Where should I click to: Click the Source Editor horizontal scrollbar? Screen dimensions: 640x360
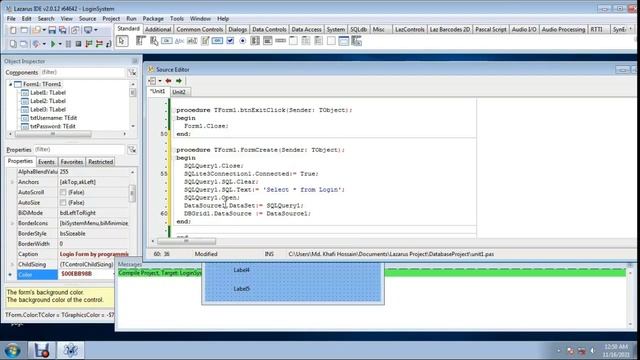click(x=186, y=241)
